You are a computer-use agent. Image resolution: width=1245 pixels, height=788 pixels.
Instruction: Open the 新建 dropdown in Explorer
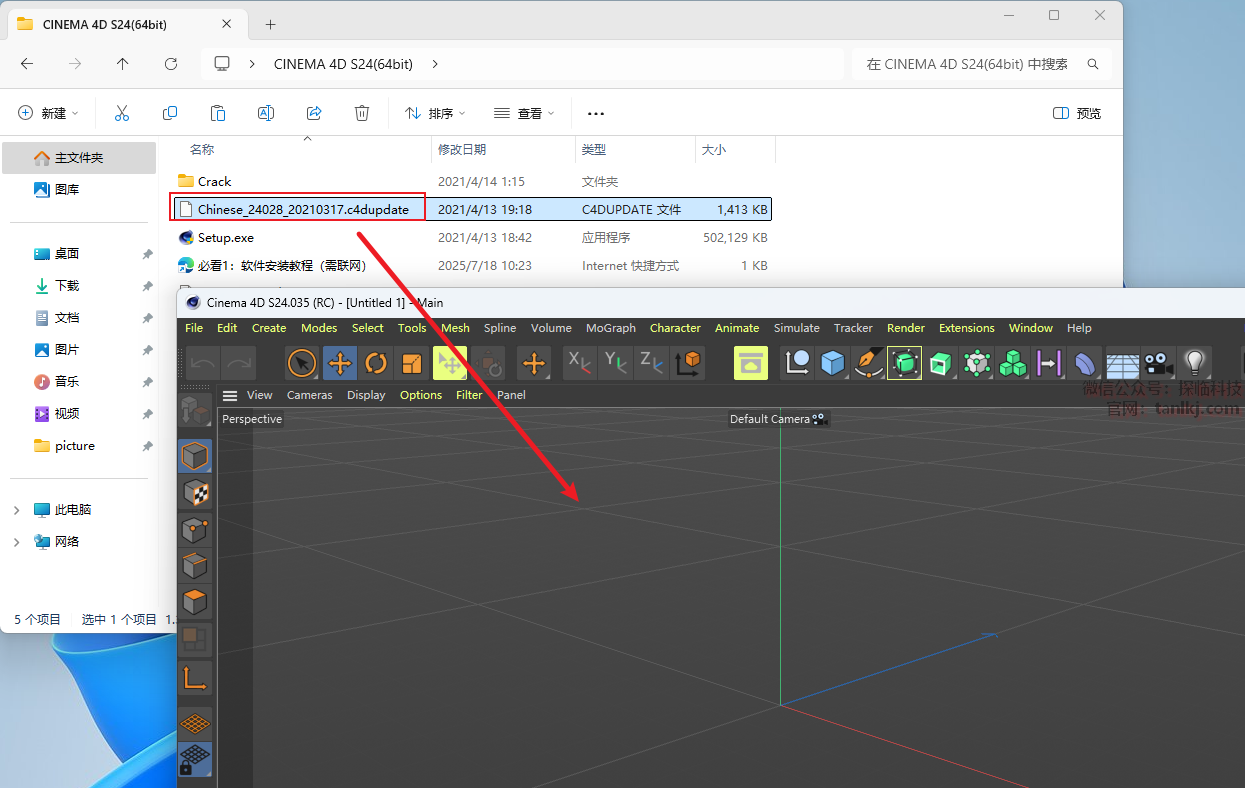tap(48, 113)
